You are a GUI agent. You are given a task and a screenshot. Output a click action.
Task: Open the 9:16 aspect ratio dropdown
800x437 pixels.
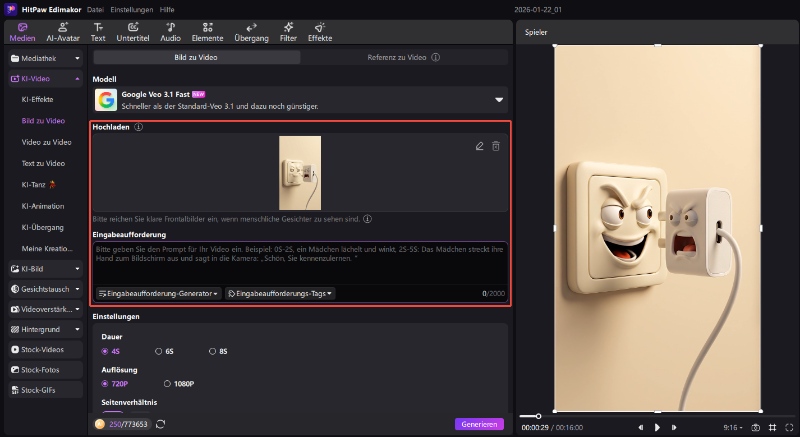[733, 428]
